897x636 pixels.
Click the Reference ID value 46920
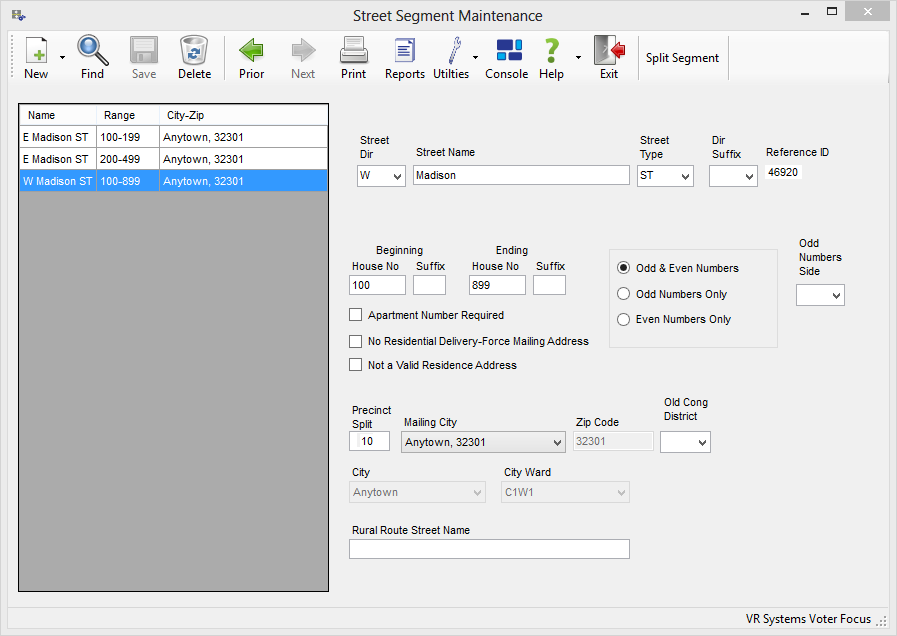[x=783, y=172]
